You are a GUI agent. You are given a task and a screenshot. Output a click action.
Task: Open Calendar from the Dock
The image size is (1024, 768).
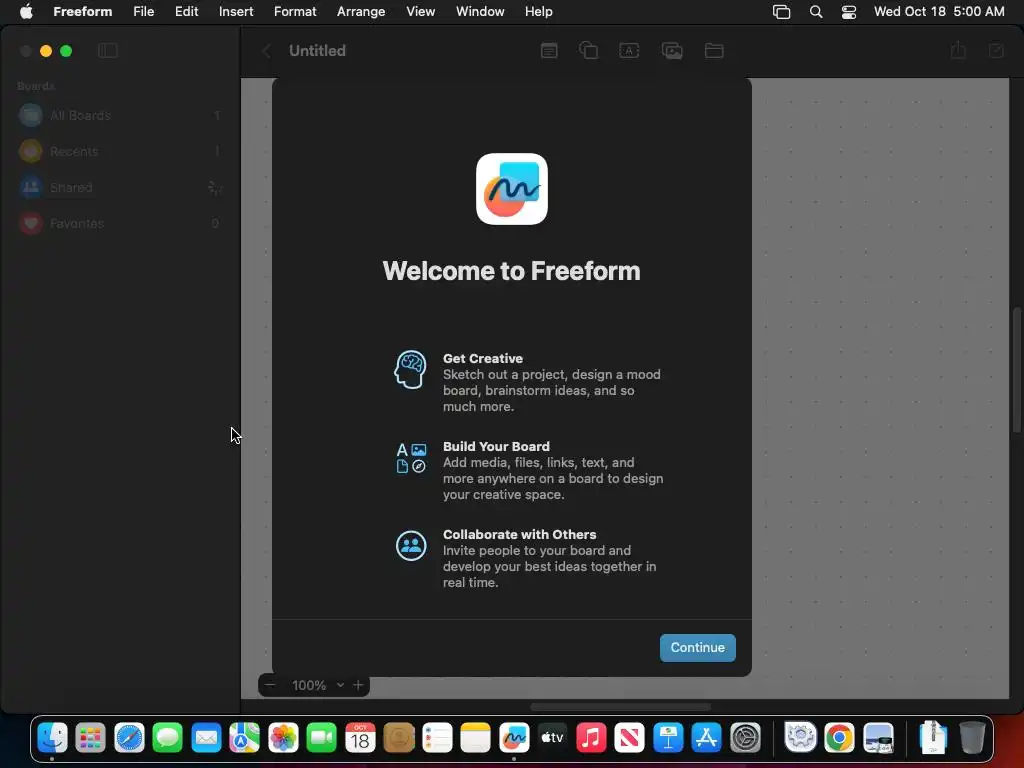[360, 738]
